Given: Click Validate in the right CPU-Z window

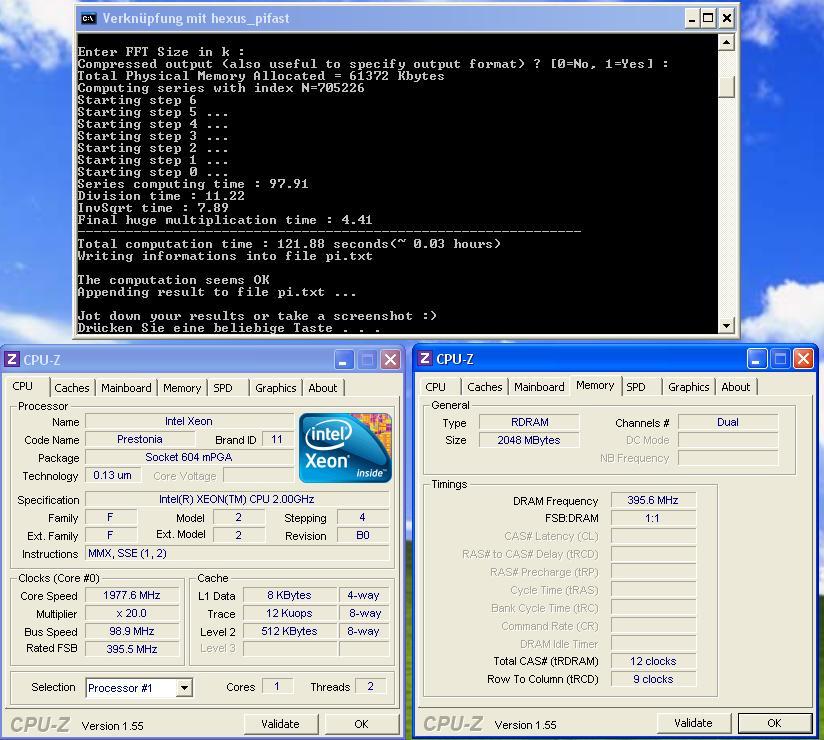Looking at the screenshot, I should click(694, 723).
